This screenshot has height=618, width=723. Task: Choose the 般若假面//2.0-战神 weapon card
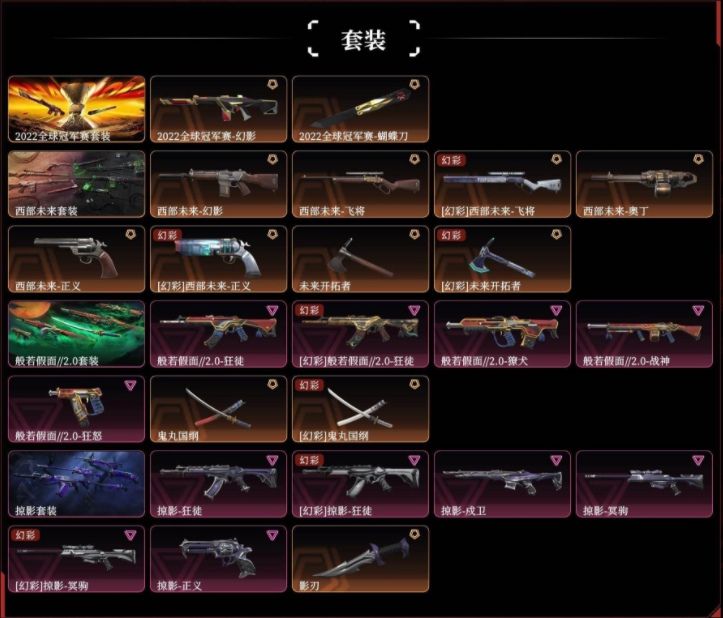645,334
